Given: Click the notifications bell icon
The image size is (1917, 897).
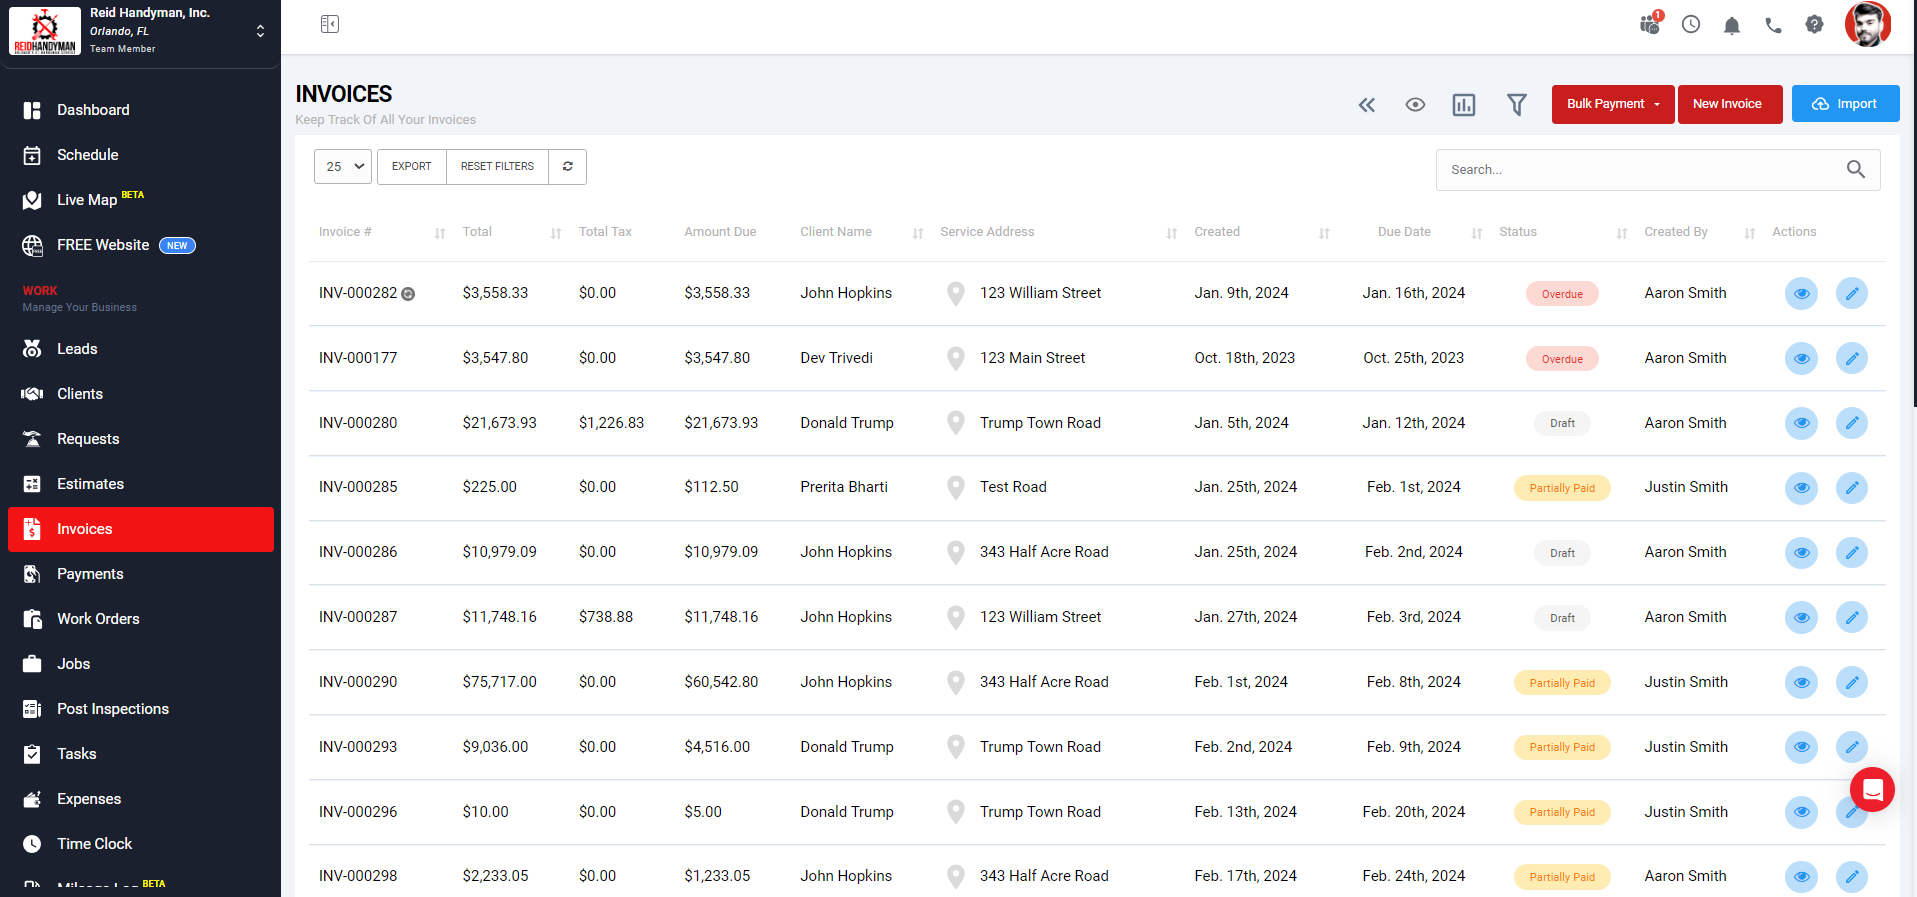Looking at the screenshot, I should pos(1731,25).
